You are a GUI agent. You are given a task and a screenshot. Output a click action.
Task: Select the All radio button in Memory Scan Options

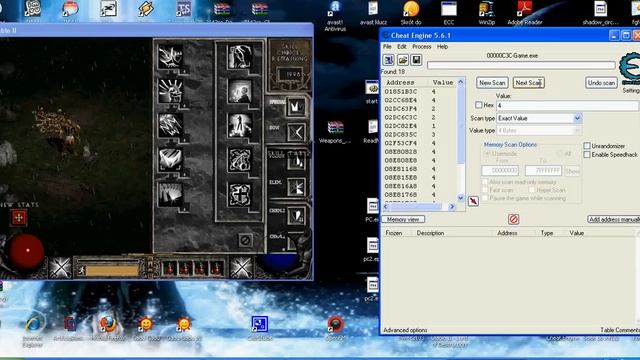[x=560, y=154]
